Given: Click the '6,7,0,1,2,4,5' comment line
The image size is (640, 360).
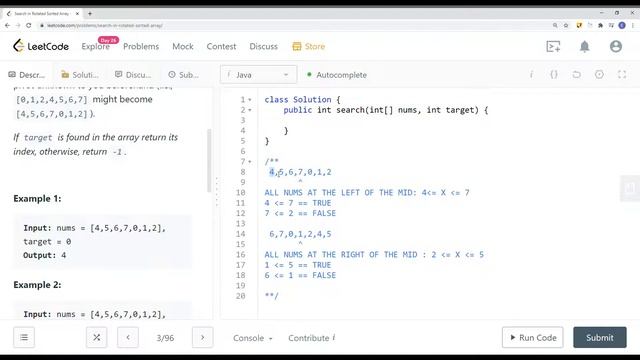Looking at the screenshot, I should (x=300, y=234).
